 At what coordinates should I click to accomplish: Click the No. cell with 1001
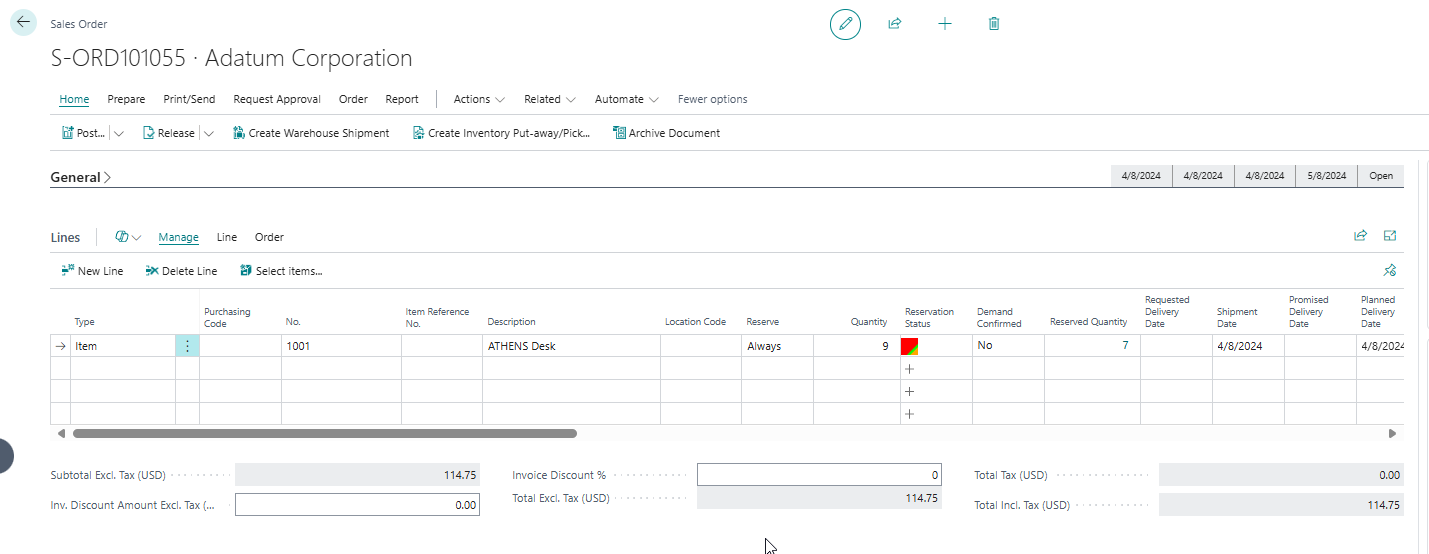[341, 346]
